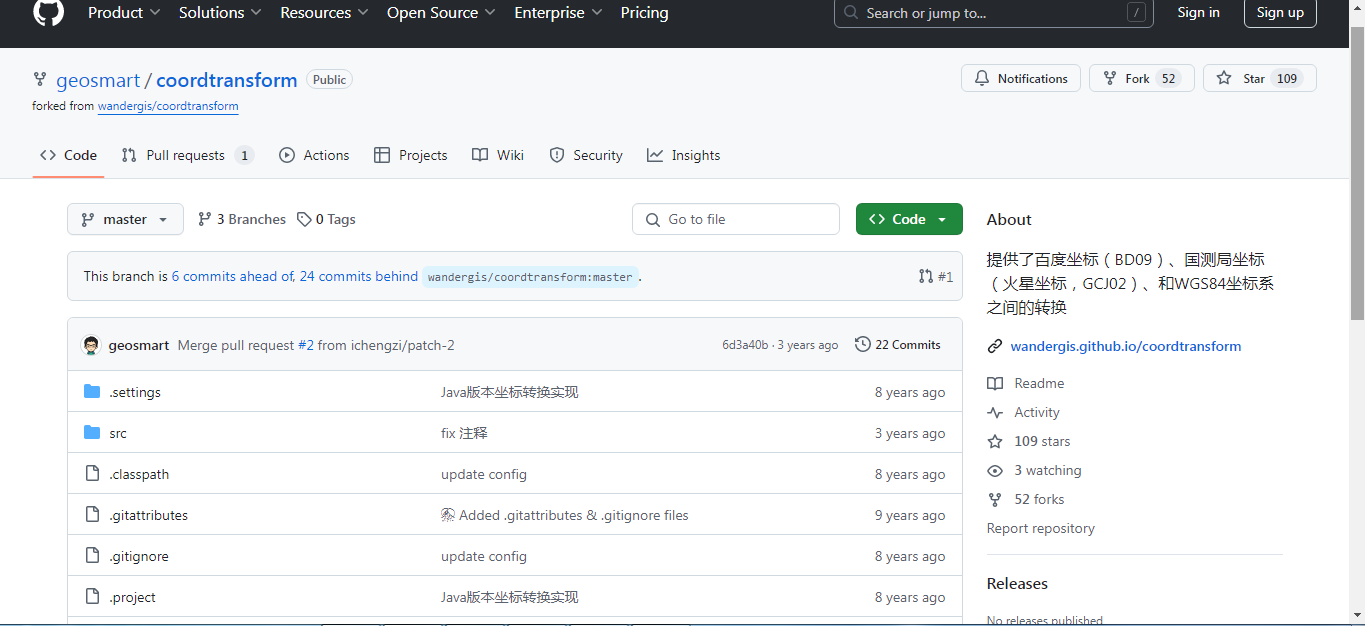The width and height of the screenshot is (1365, 626).
Task: Click the .gitignore file icon
Action: point(92,555)
